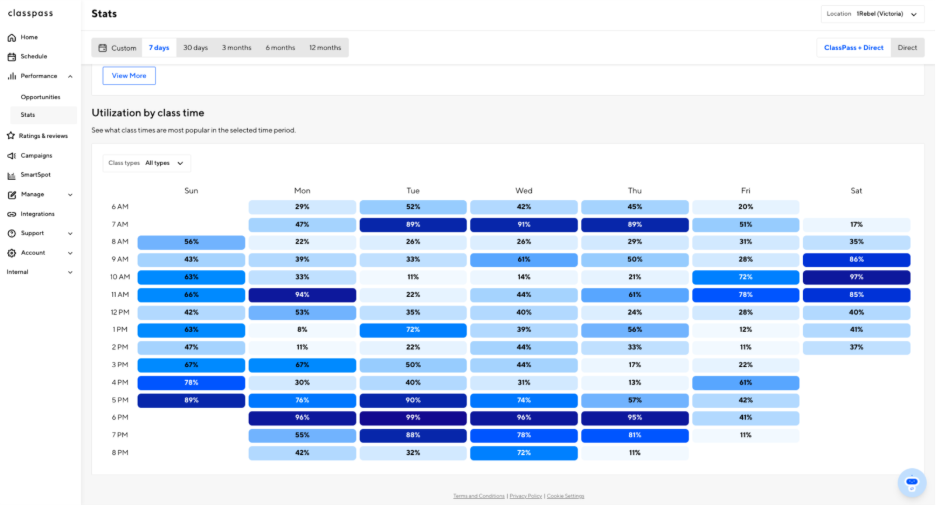
Task: Click the Utilization by class time heading
Action: pyautogui.click(x=147, y=113)
